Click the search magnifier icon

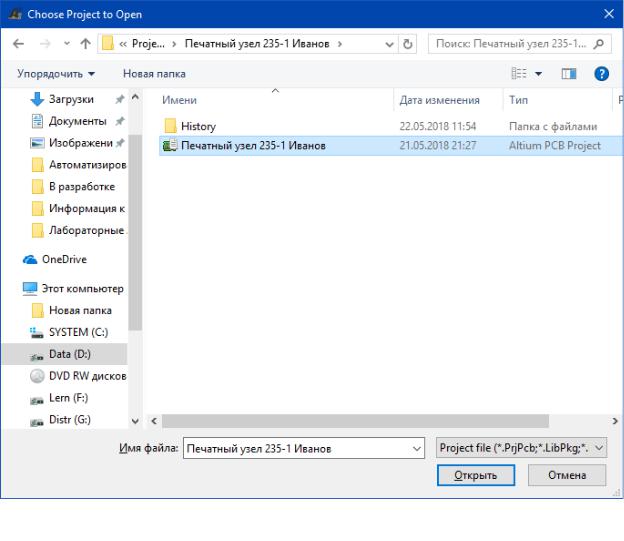pos(599,44)
